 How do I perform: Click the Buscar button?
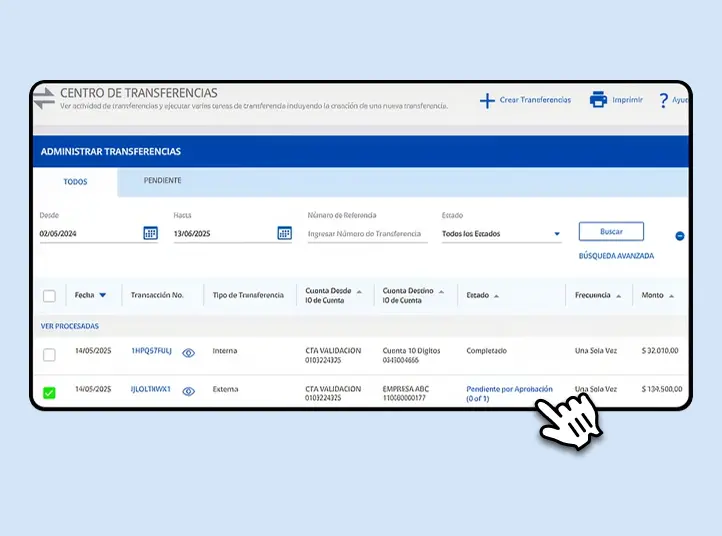[x=611, y=232]
